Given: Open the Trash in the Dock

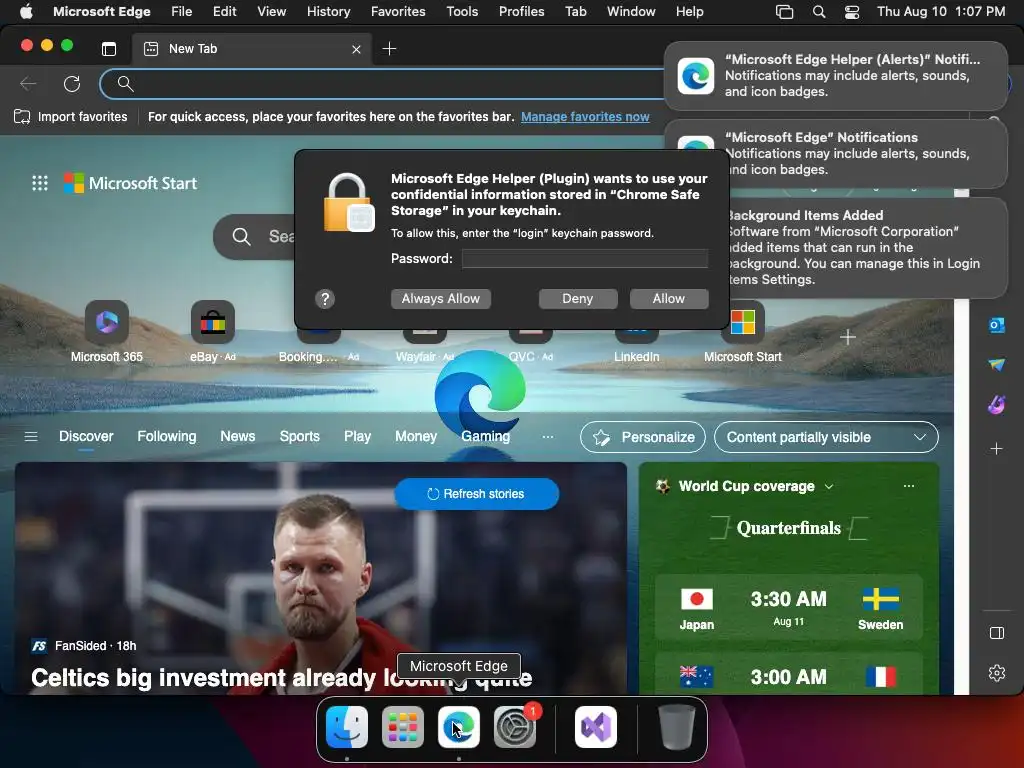Looking at the screenshot, I should [677, 727].
